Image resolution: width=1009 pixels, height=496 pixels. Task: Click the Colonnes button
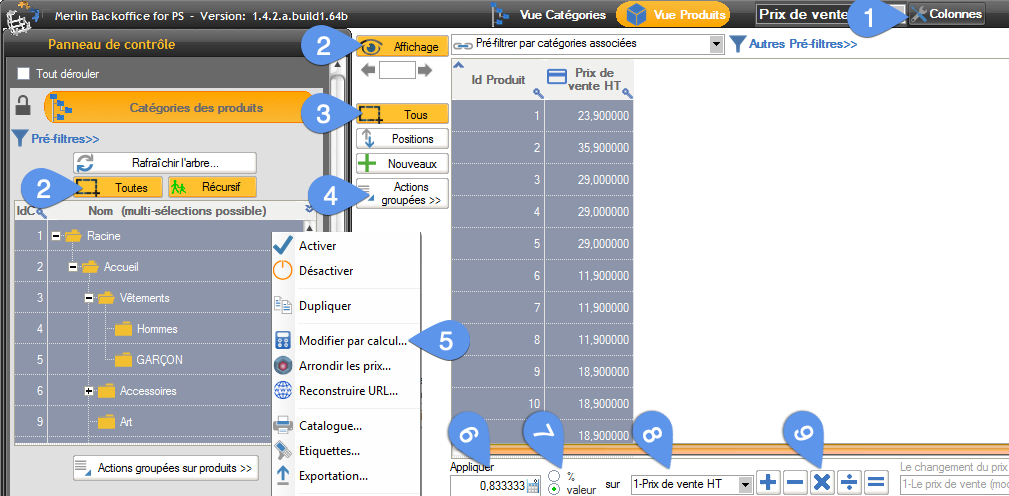946,14
